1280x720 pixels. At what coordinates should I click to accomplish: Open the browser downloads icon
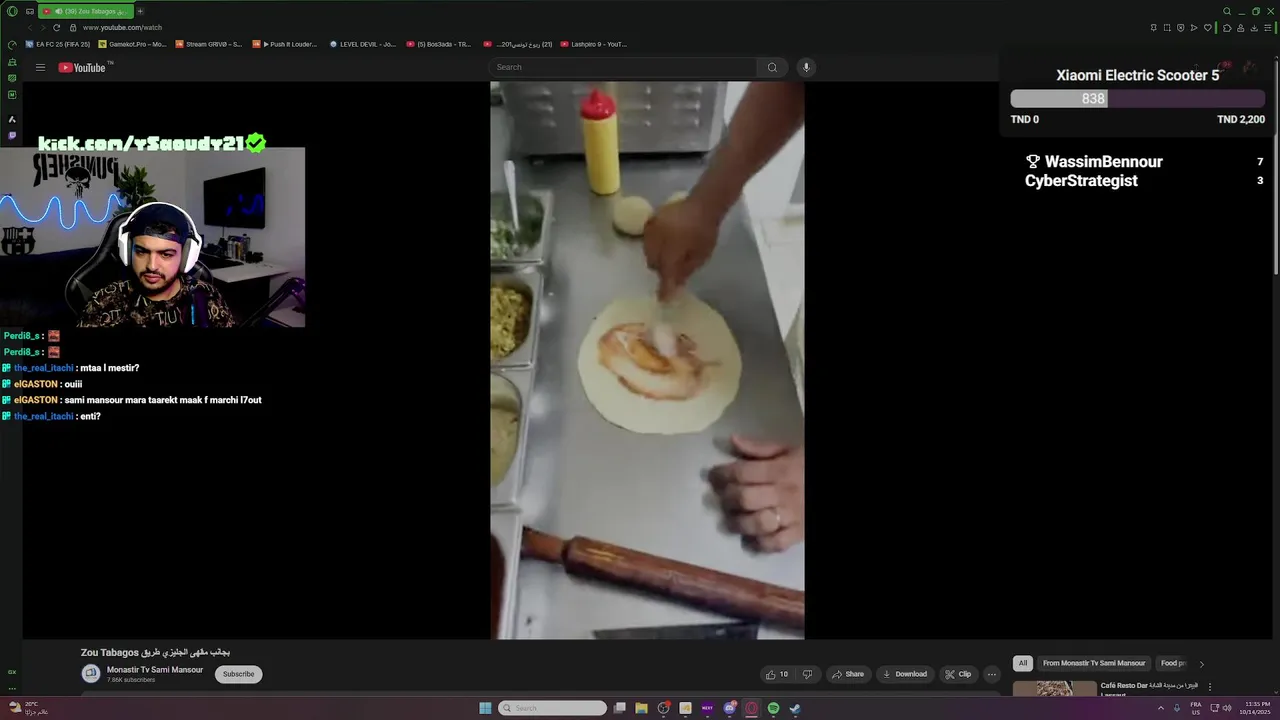point(1255,28)
